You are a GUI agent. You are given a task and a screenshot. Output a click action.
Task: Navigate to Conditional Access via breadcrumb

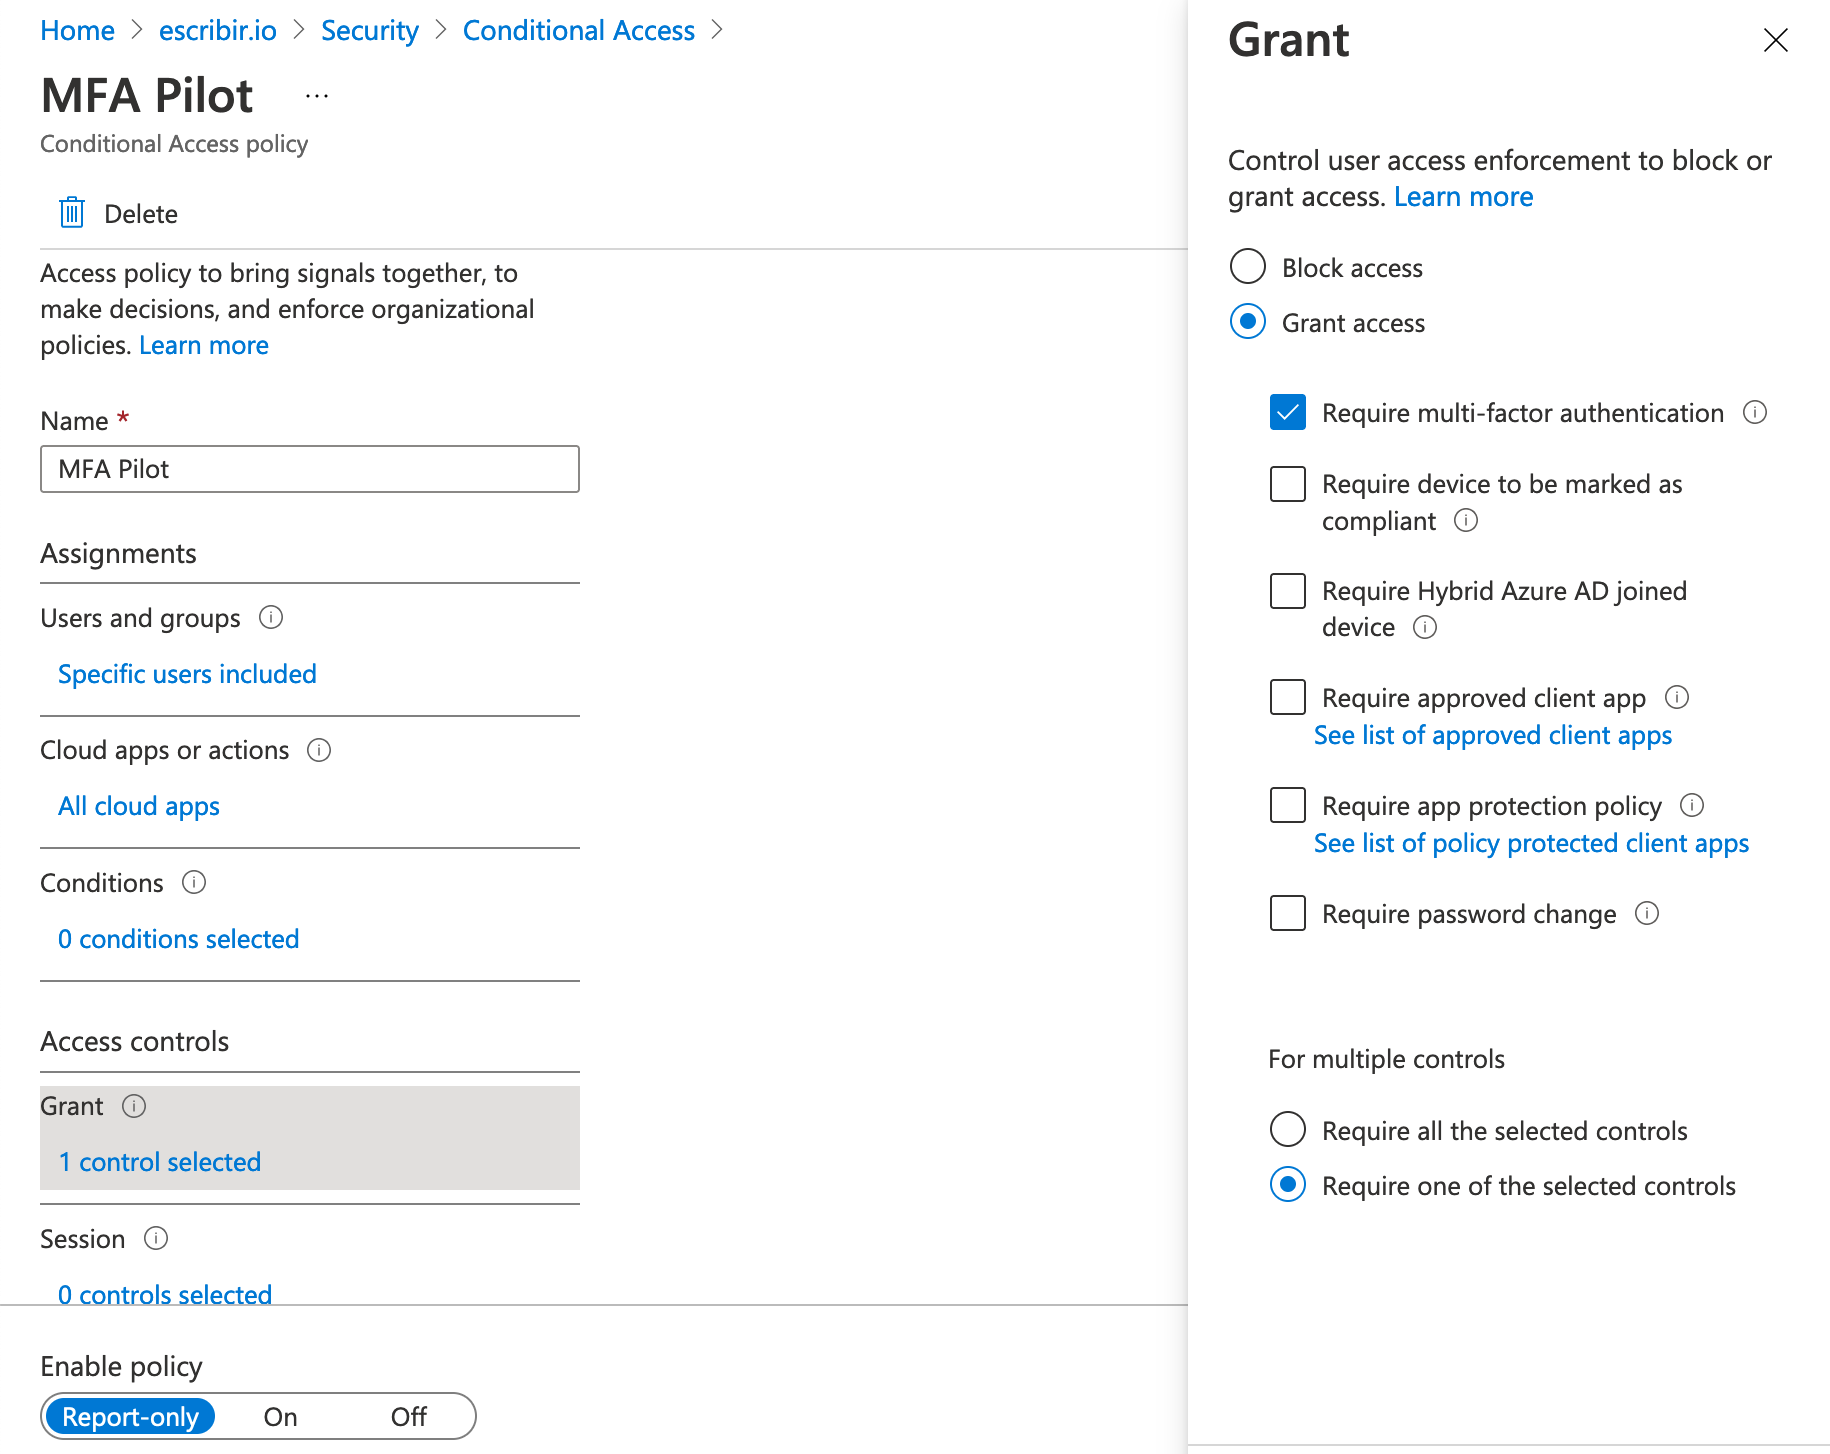[x=578, y=30]
